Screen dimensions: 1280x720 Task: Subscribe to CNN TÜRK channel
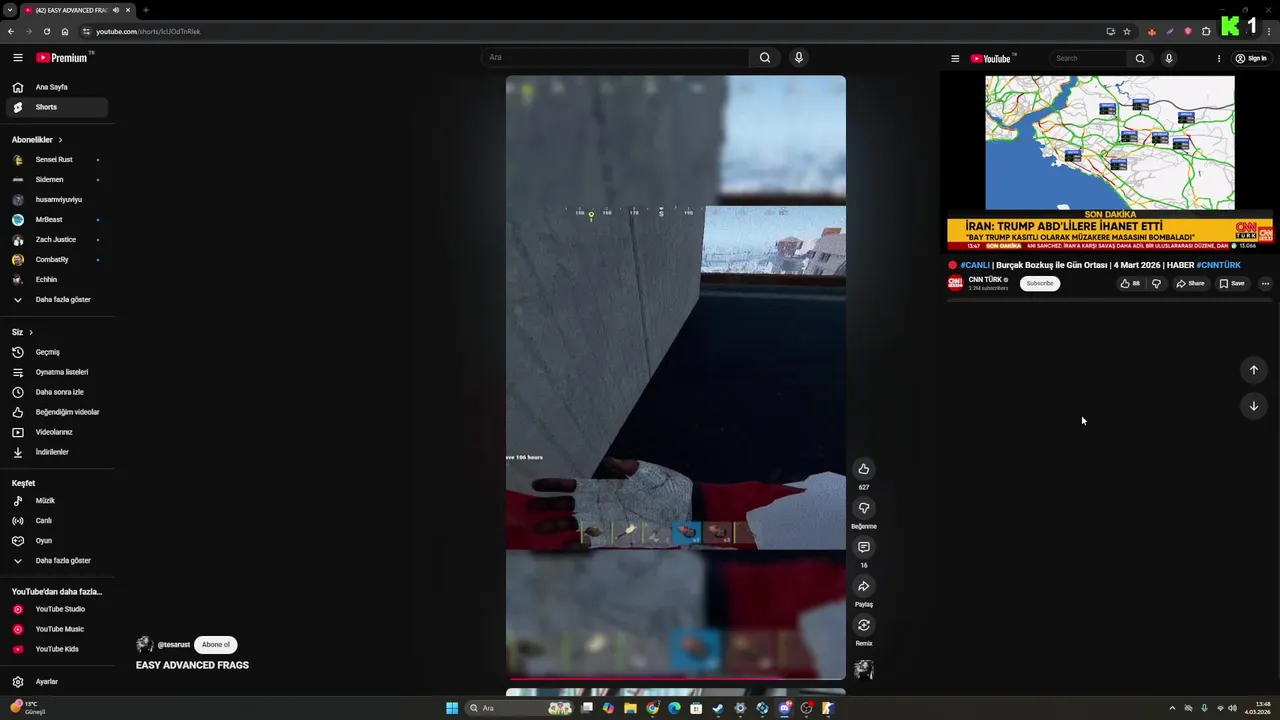pyautogui.click(x=1040, y=283)
